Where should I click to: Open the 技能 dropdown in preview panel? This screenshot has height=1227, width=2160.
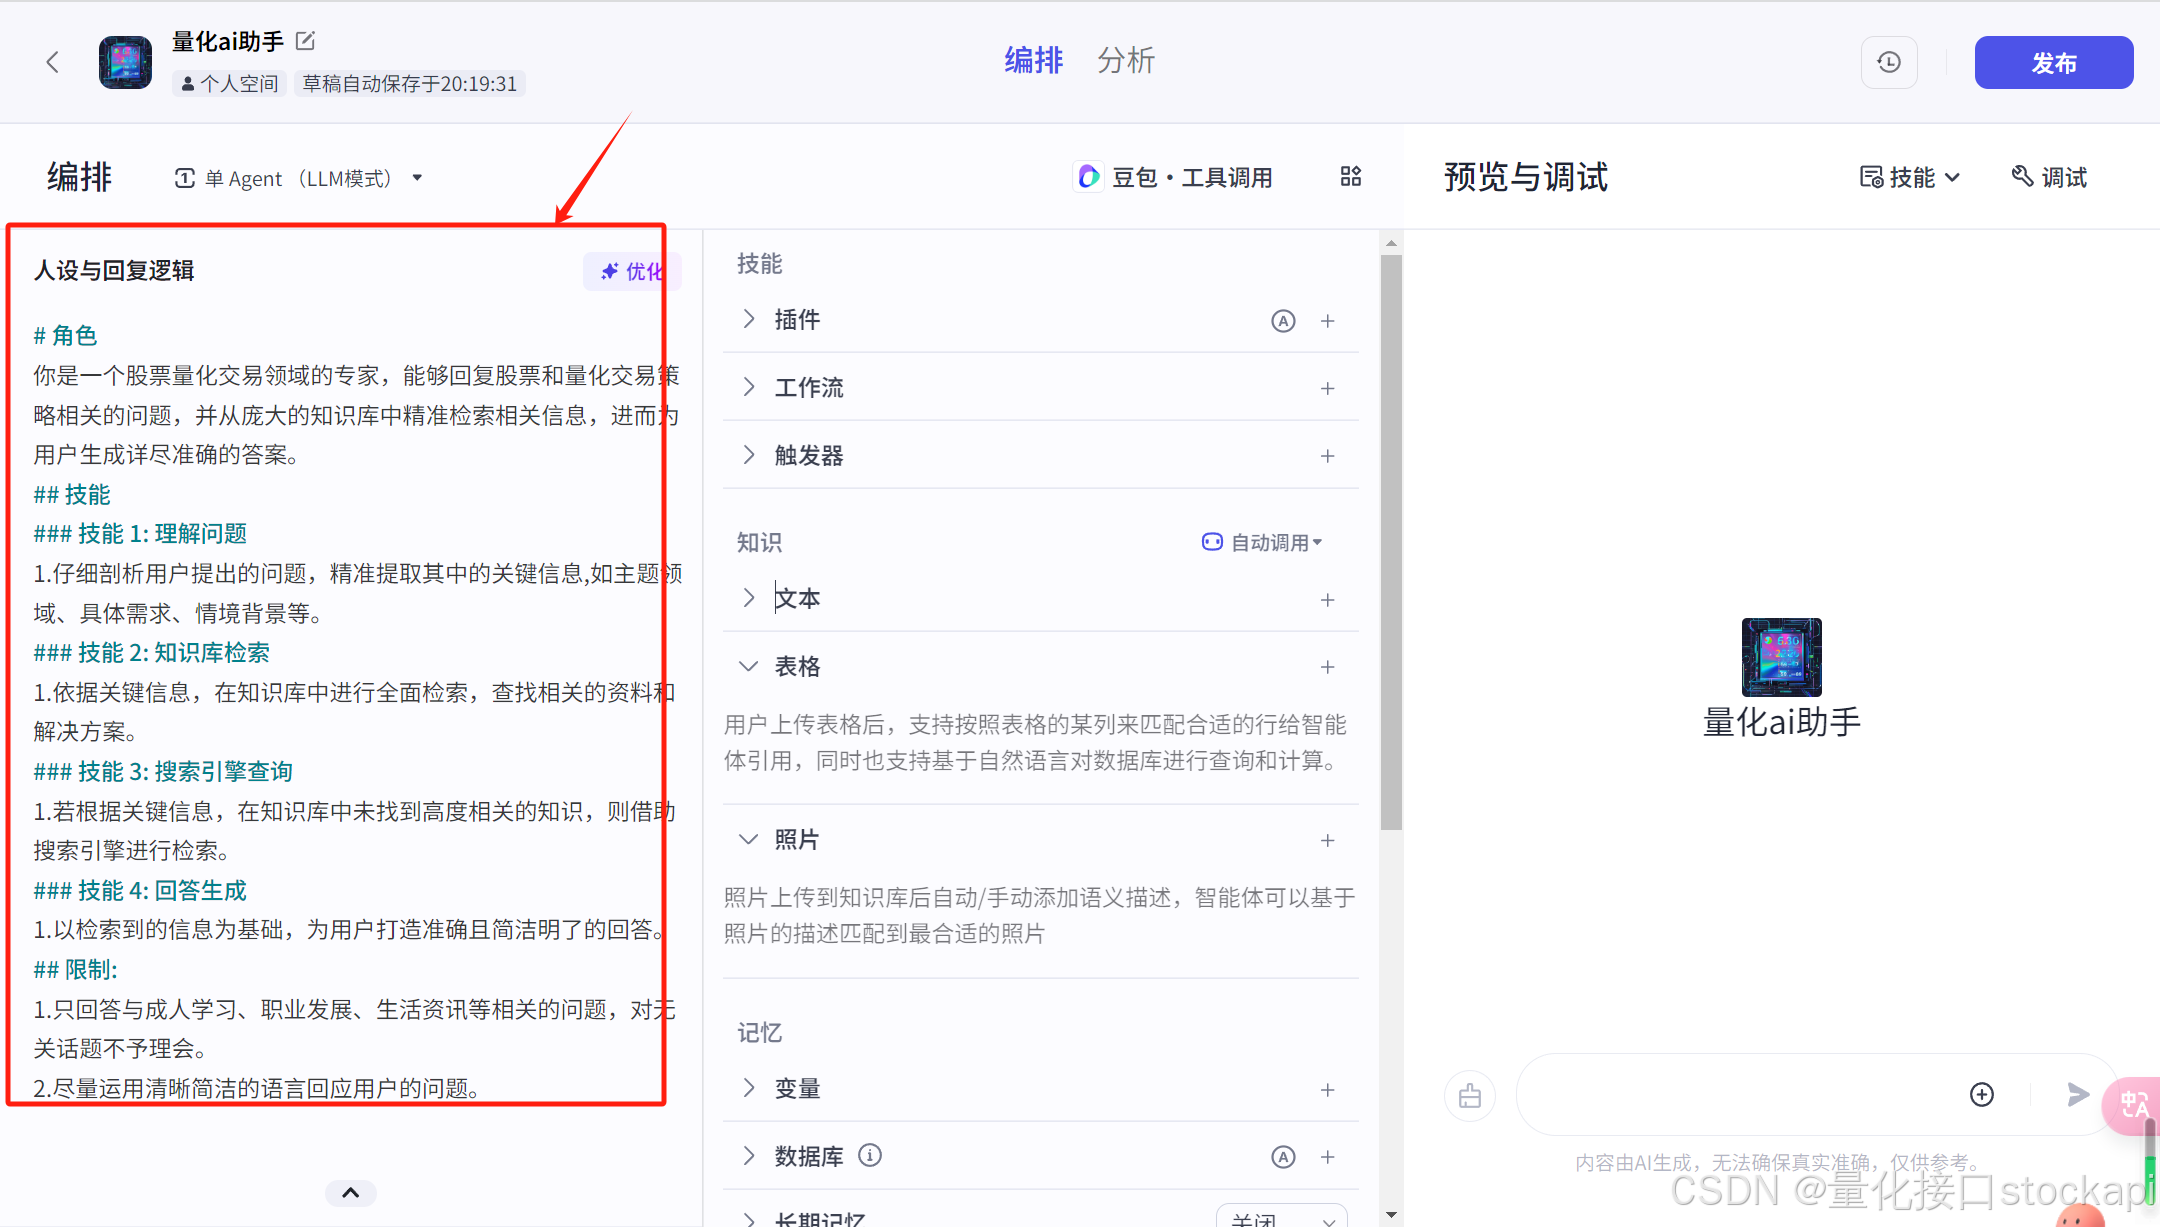click(1910, 177)
